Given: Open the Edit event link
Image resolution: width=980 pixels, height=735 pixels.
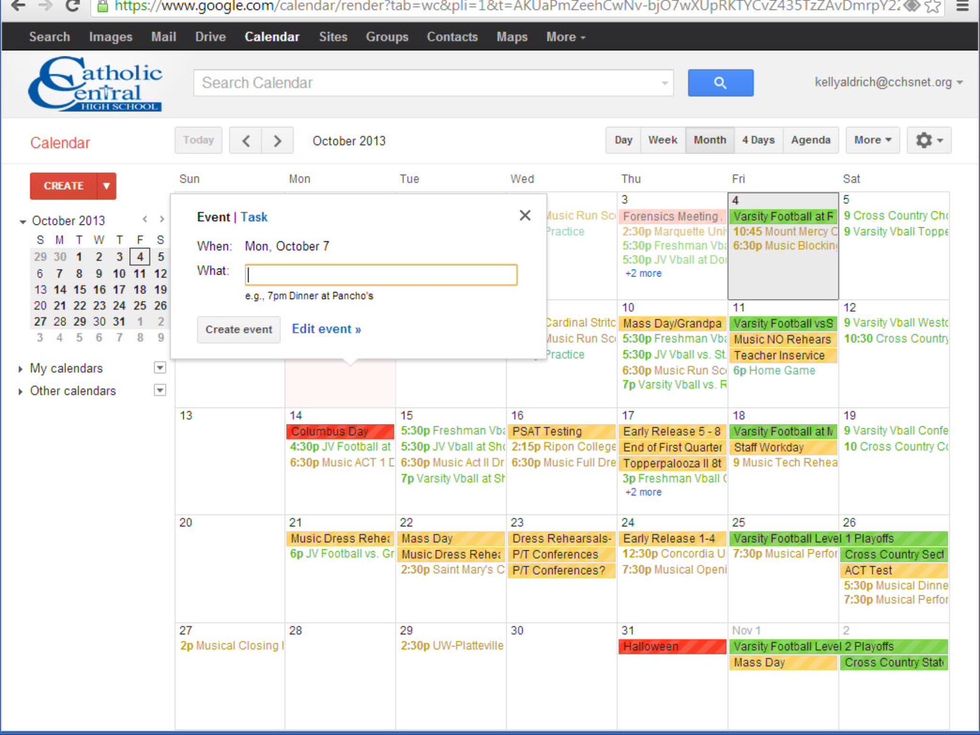Looking at the screenshot, I should click(326, 329).
